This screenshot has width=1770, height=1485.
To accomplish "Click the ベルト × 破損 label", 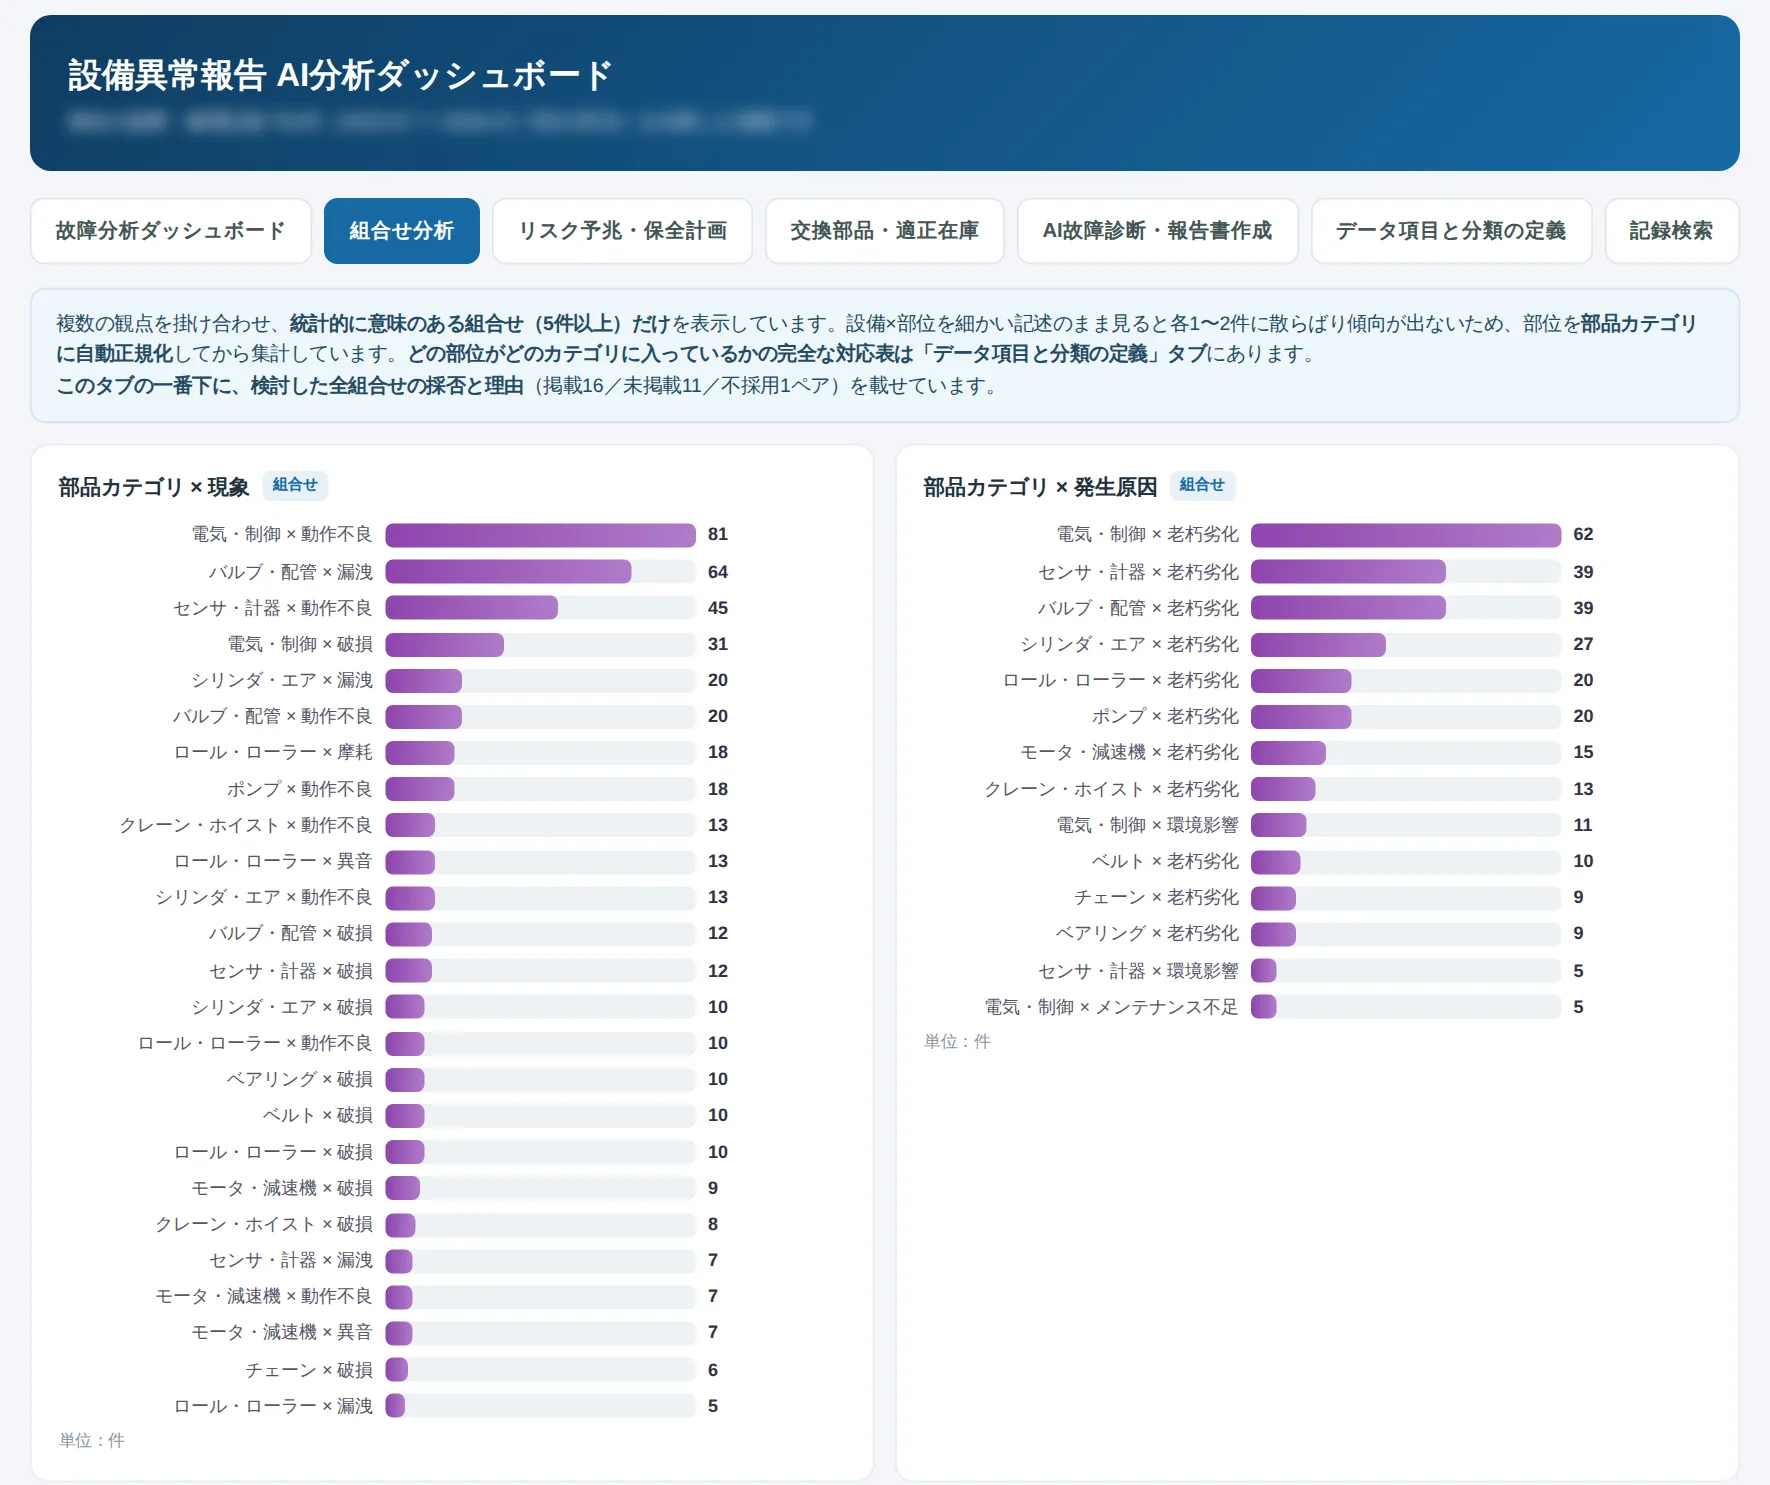I will click(x=318, y=1115).
